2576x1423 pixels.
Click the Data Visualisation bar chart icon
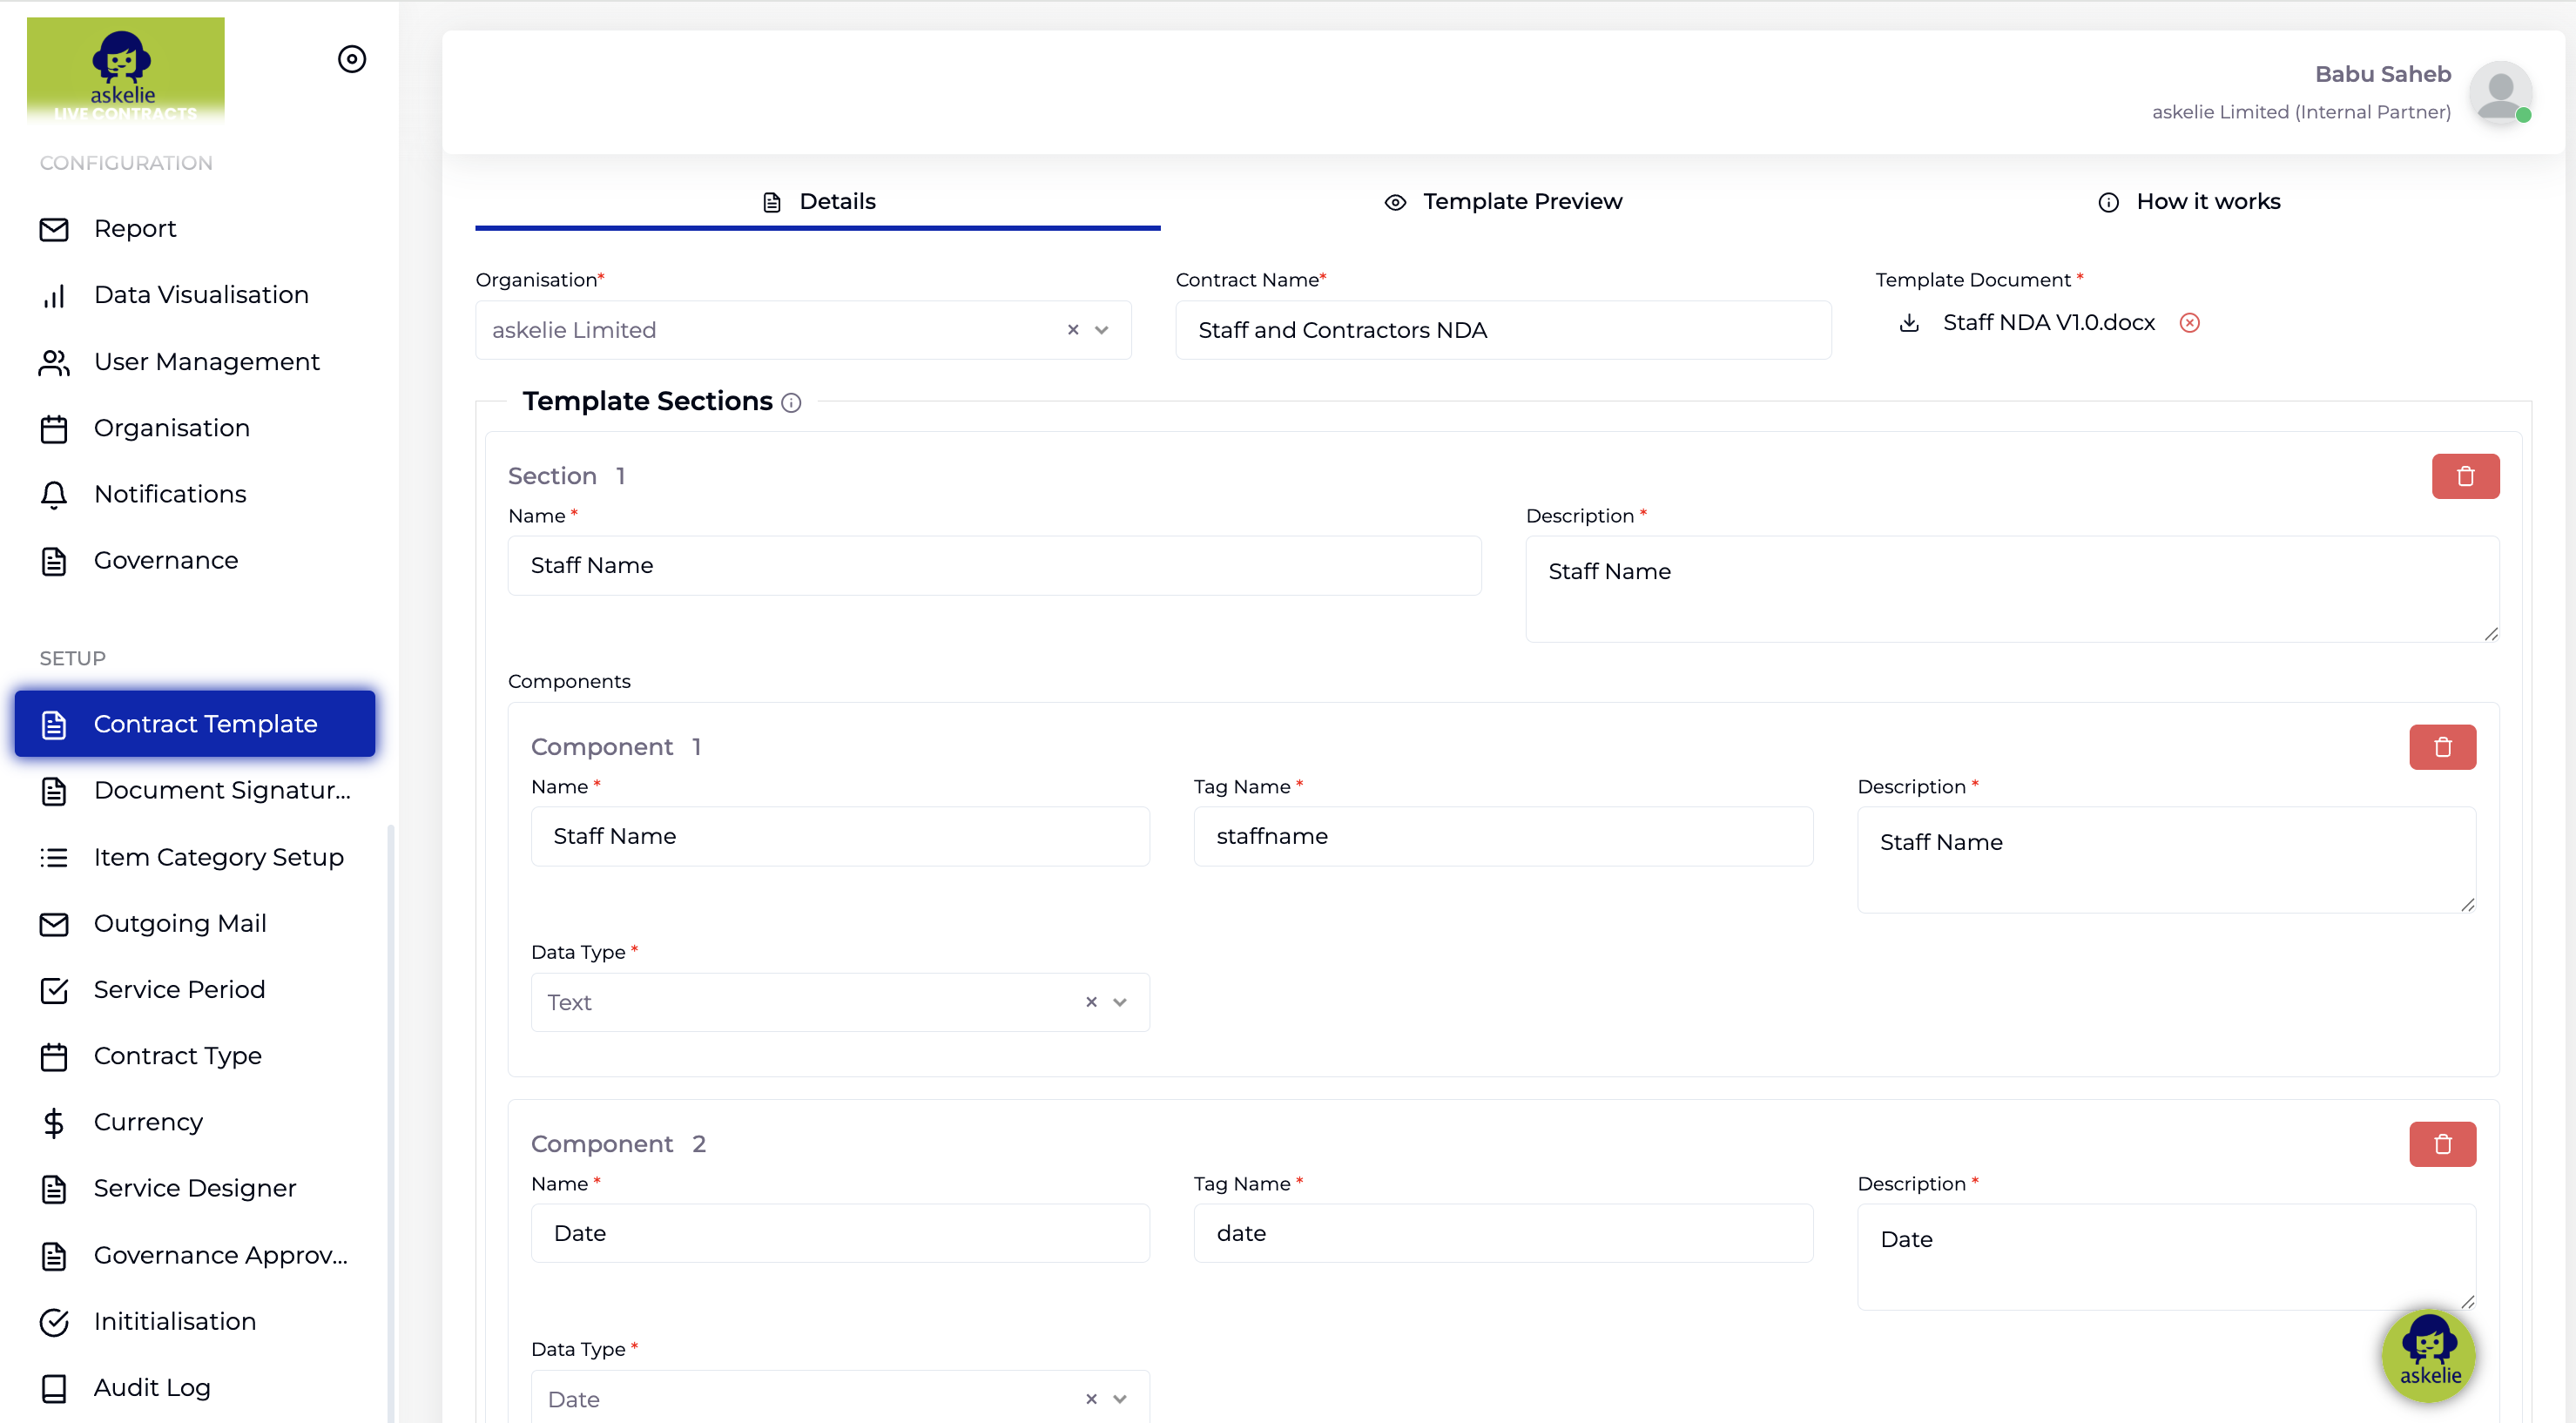pos(54,296)
